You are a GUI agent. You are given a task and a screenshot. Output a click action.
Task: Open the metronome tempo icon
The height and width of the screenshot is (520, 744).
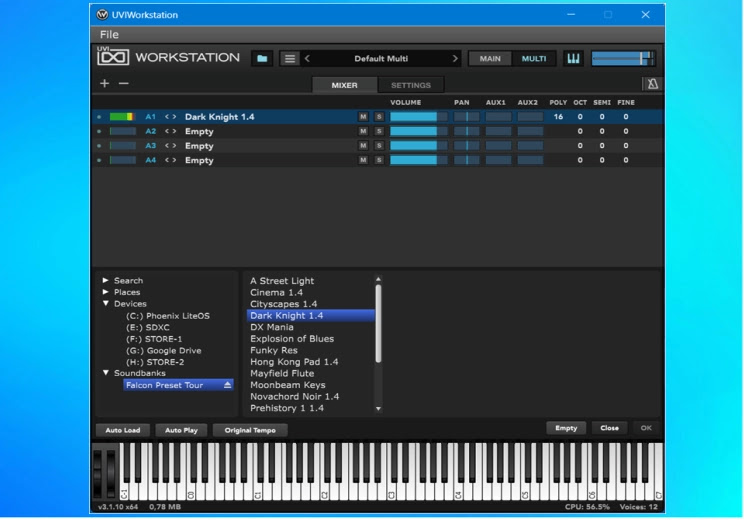pyautogui.click(x=652, y=84)
